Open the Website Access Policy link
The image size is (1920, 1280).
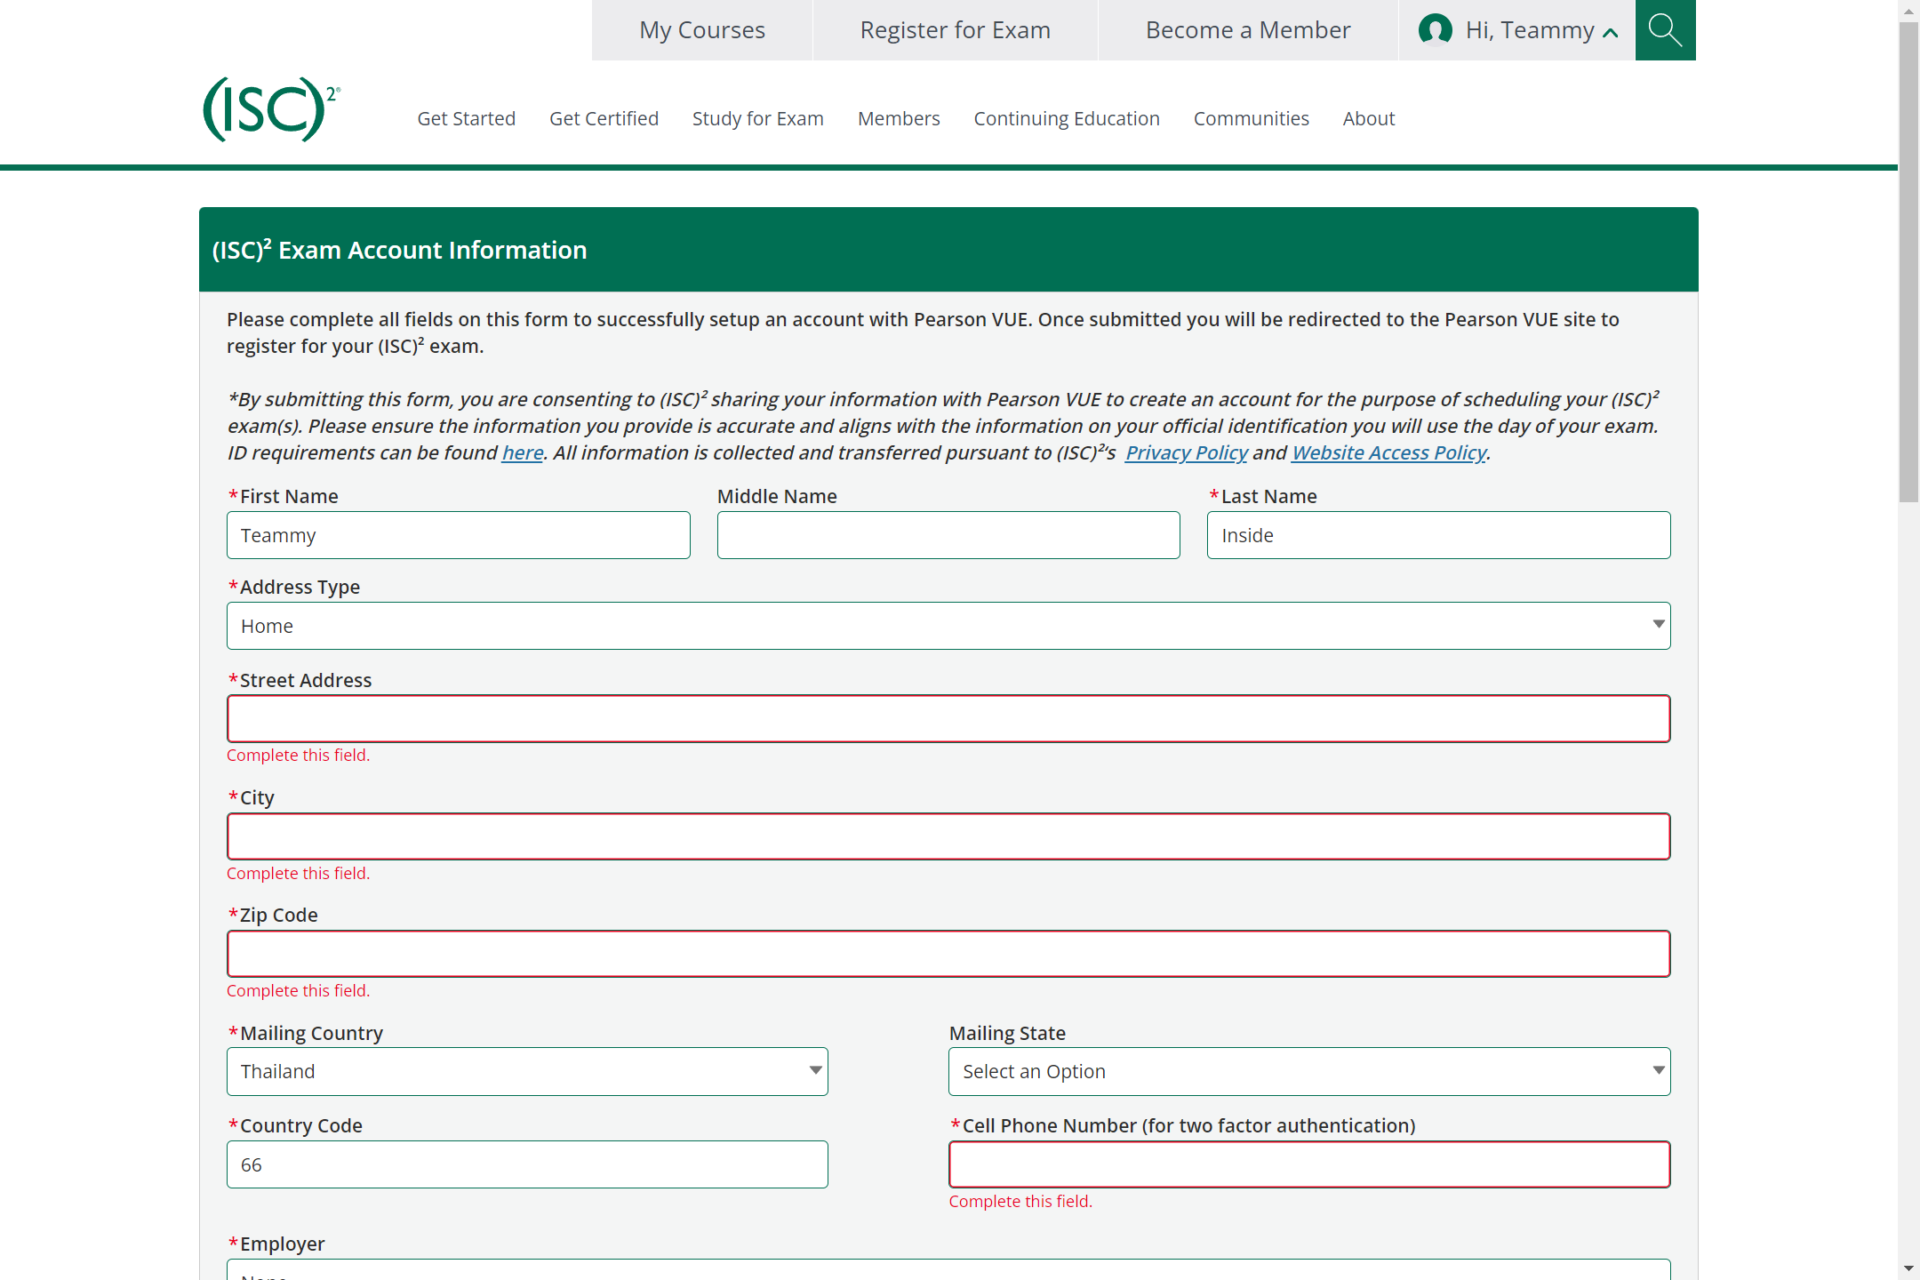click(x=1388, y=453)
